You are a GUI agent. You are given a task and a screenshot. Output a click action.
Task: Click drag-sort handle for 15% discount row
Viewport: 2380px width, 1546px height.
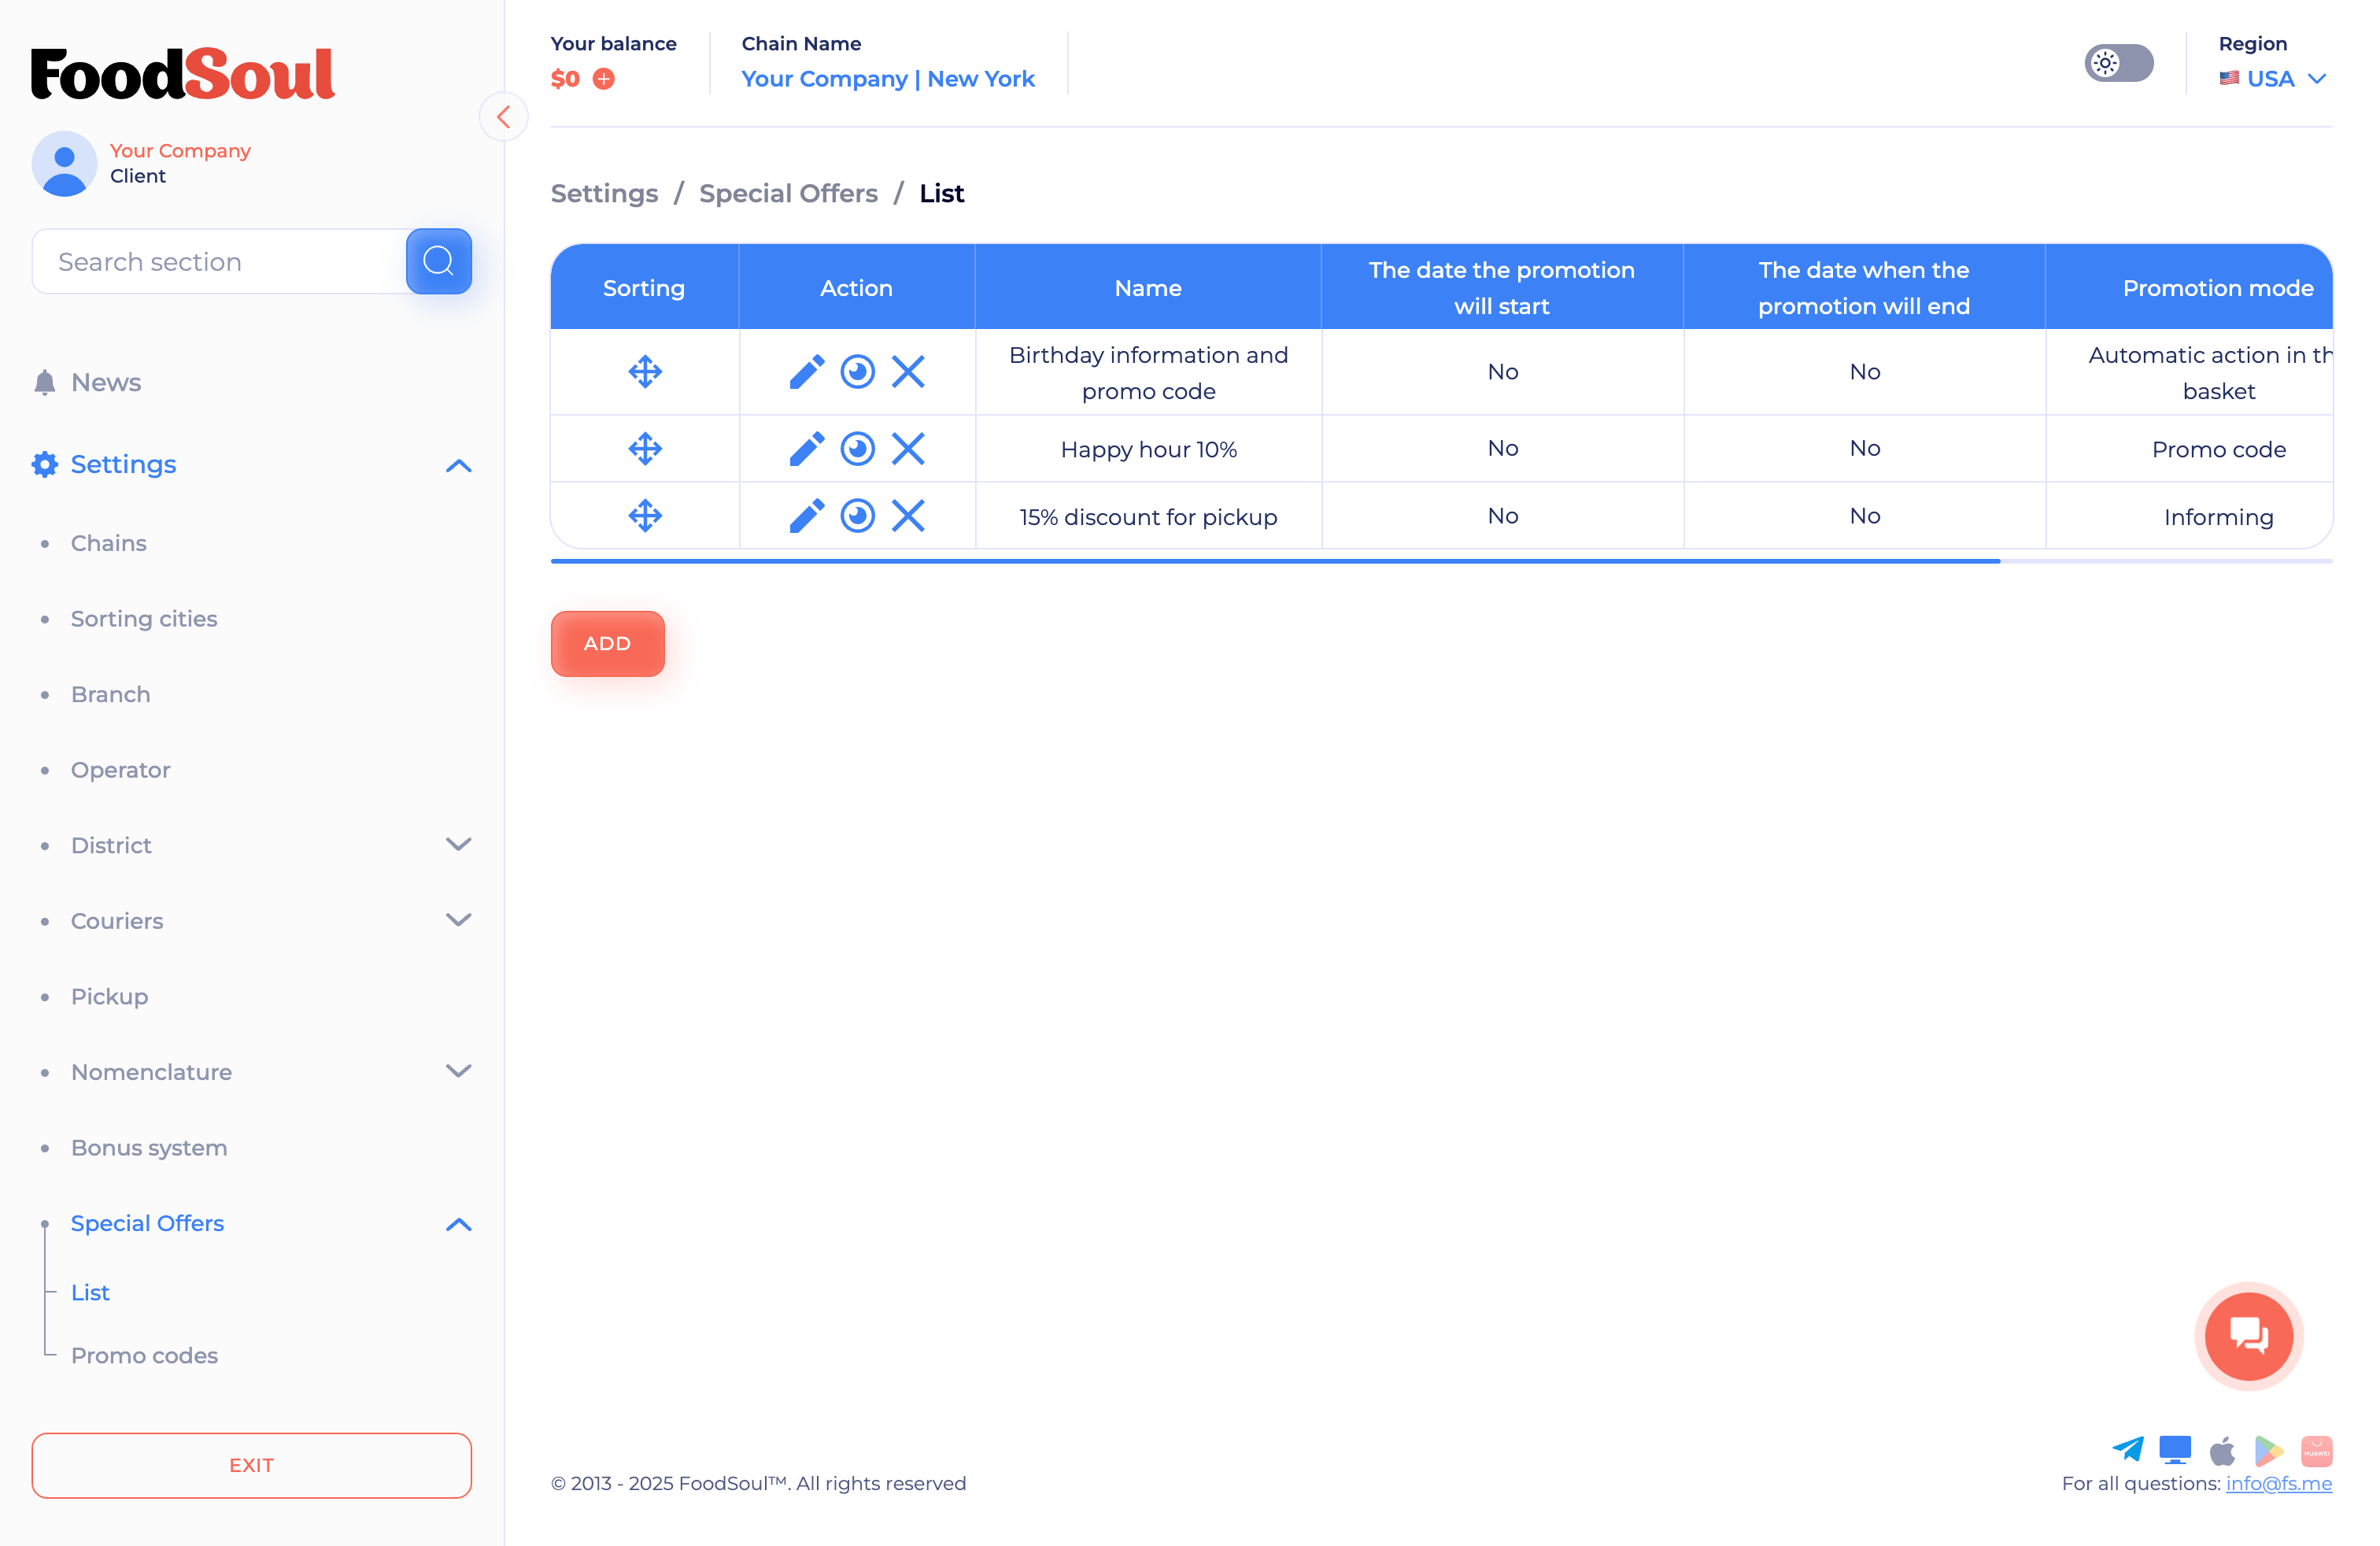[x=645, y=516]
